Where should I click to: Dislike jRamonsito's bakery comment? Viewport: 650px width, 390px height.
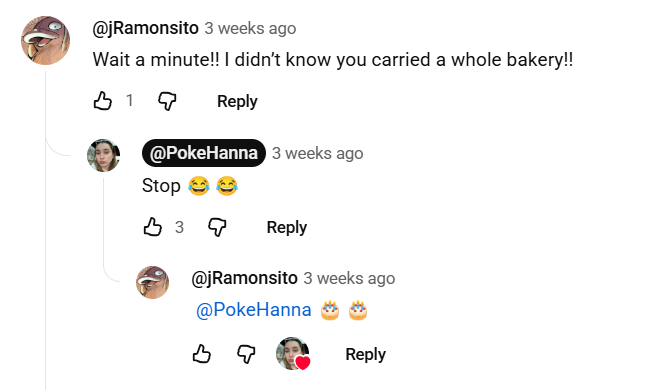coord(167,101)
